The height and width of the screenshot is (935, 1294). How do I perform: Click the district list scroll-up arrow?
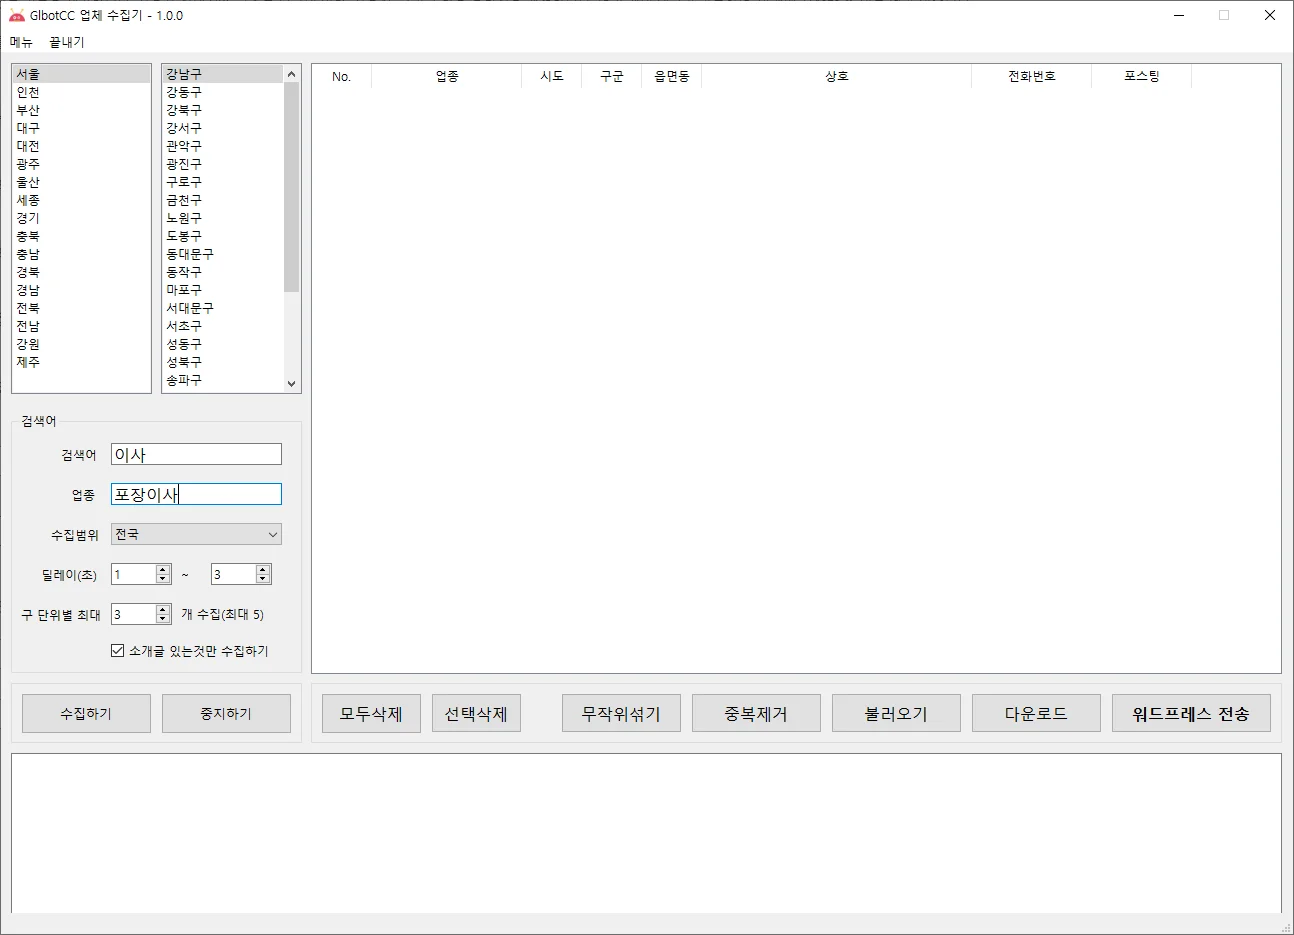(292, 74)
